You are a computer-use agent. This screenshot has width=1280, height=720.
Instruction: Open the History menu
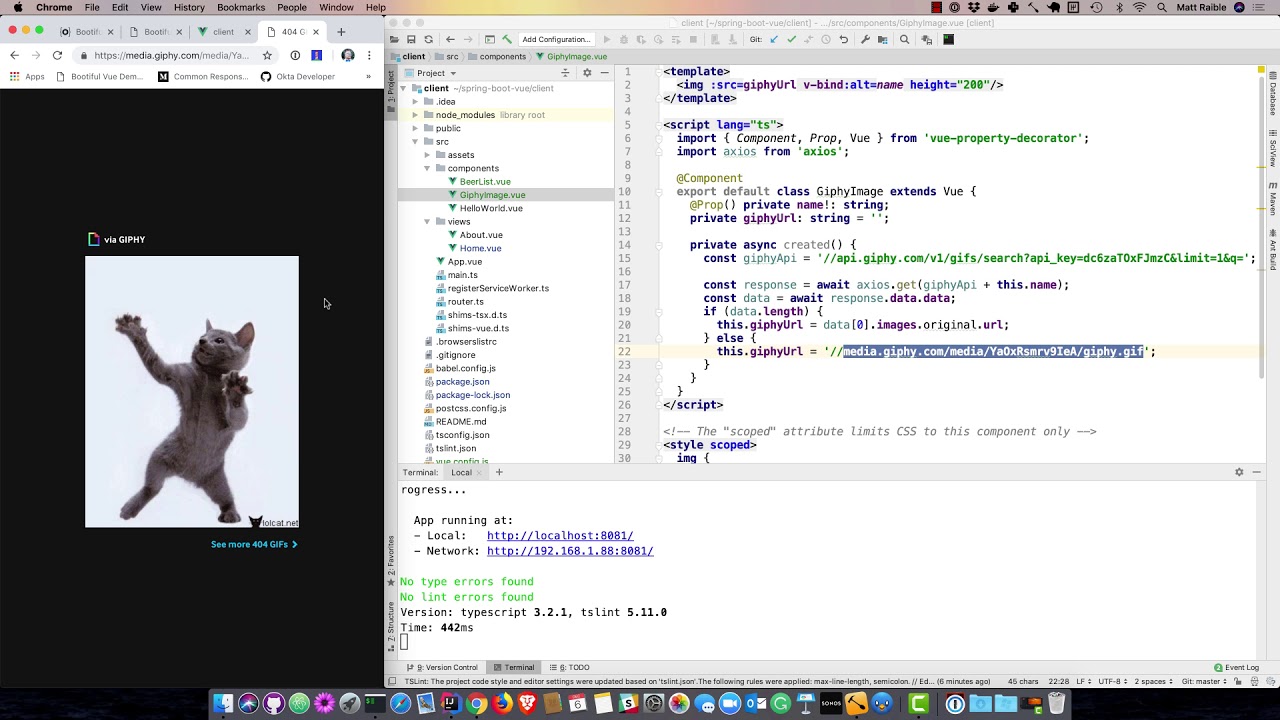(x=189, y=7)
